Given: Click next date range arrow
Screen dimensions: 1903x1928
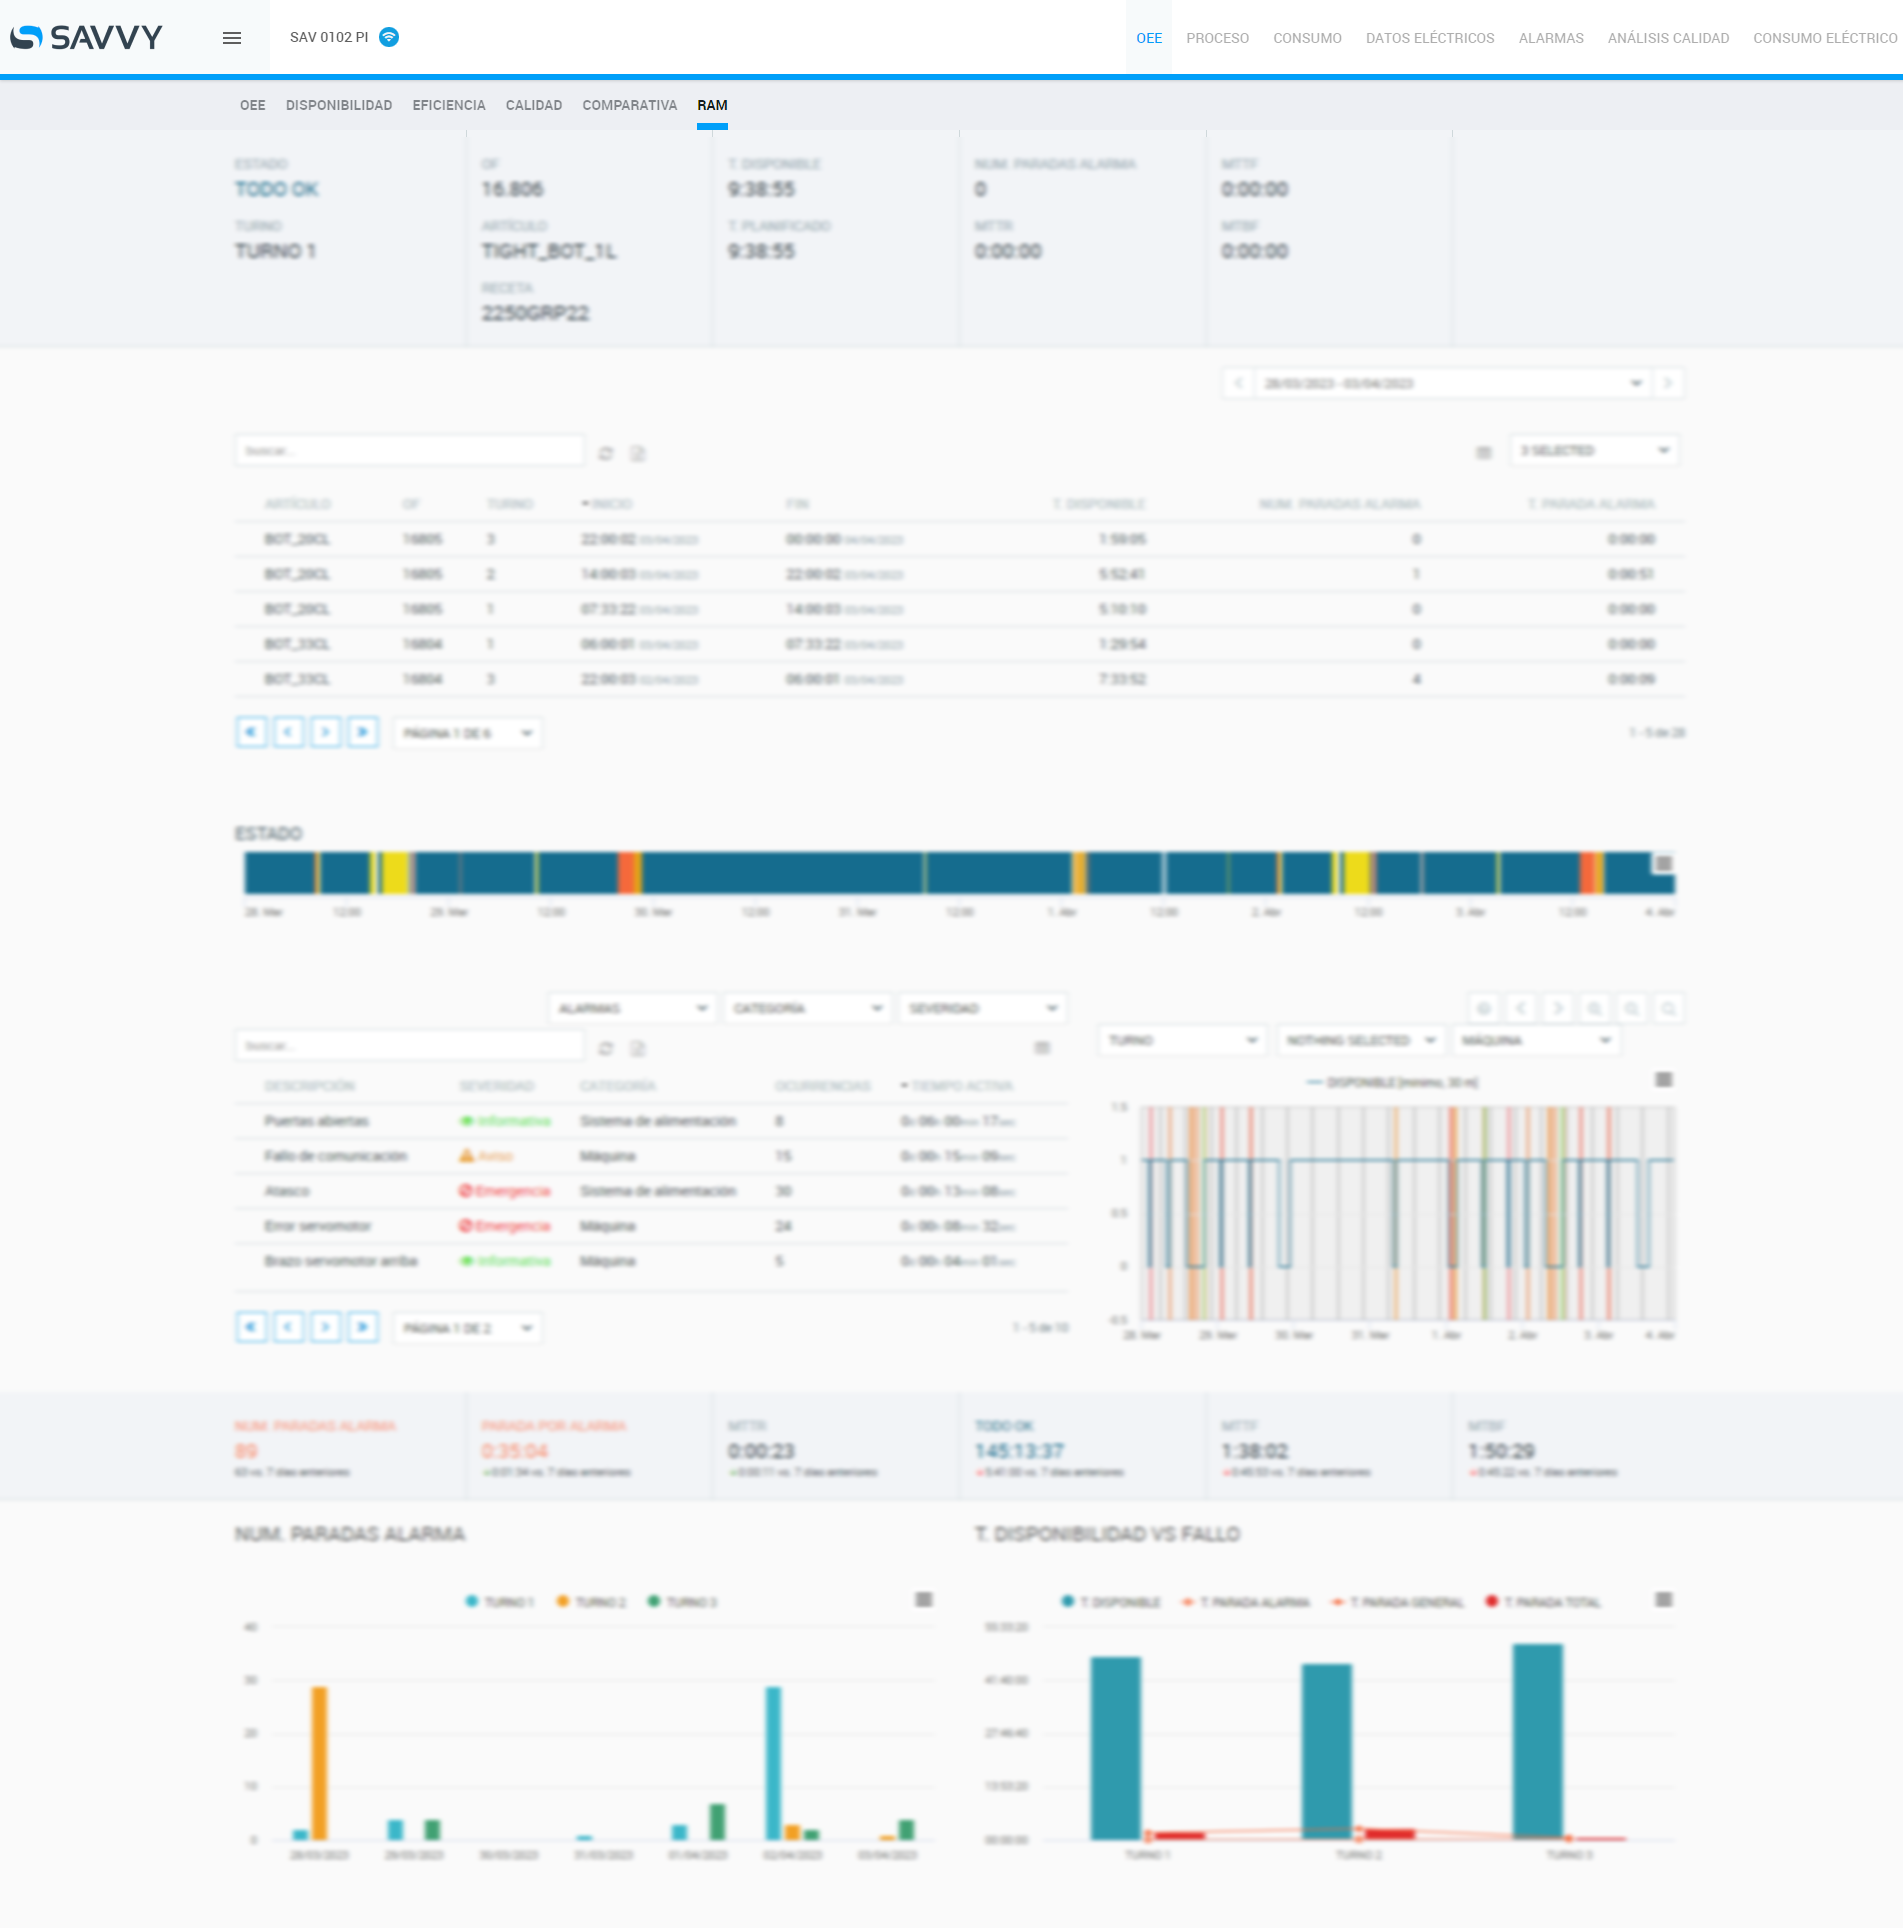Looking at the screenshot, I should point(1668,384).
